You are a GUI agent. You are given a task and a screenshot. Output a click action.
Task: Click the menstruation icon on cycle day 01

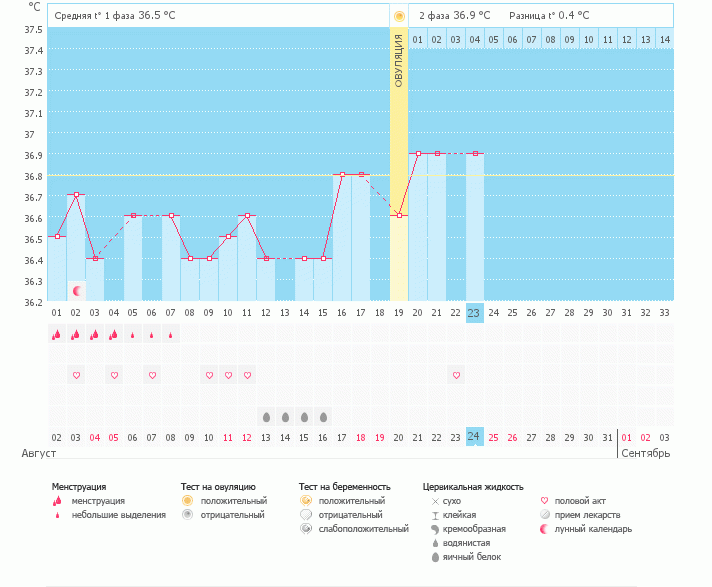tap(56, 336)
